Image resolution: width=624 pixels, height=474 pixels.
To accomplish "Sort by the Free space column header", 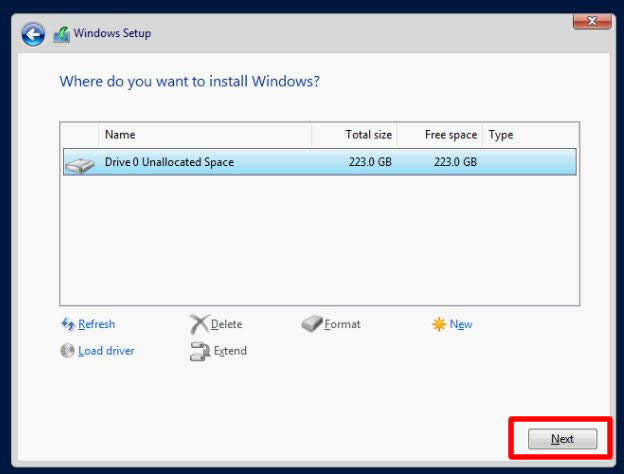I will (x=439, y=135).
